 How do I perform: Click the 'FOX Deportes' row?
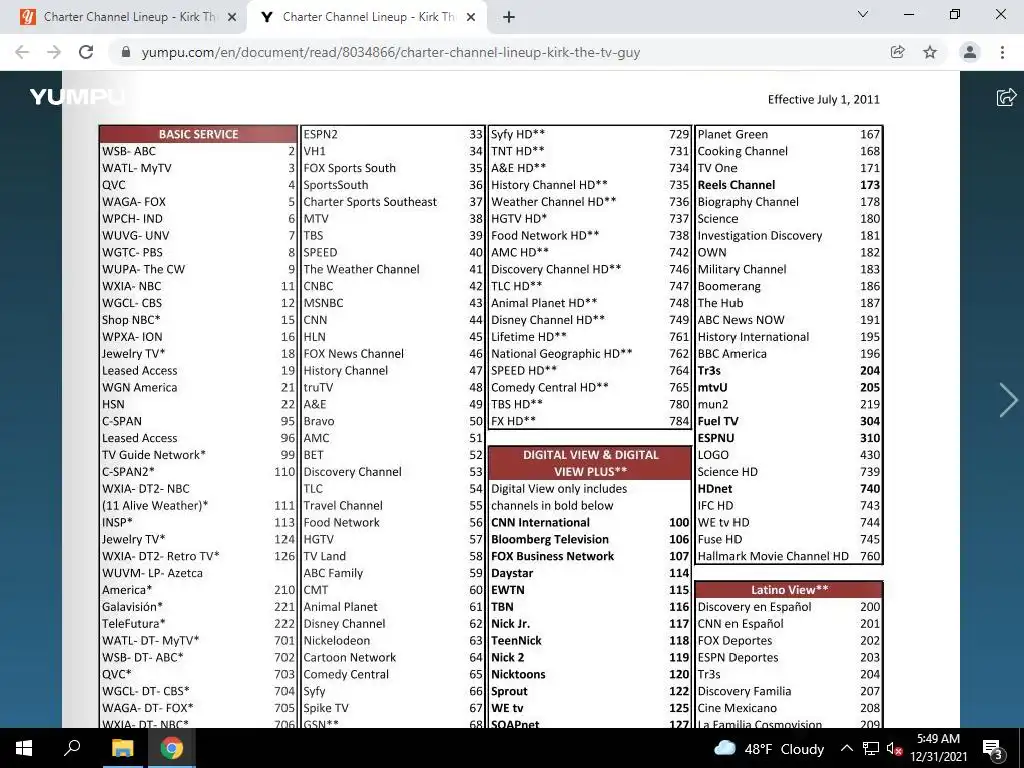789,640
